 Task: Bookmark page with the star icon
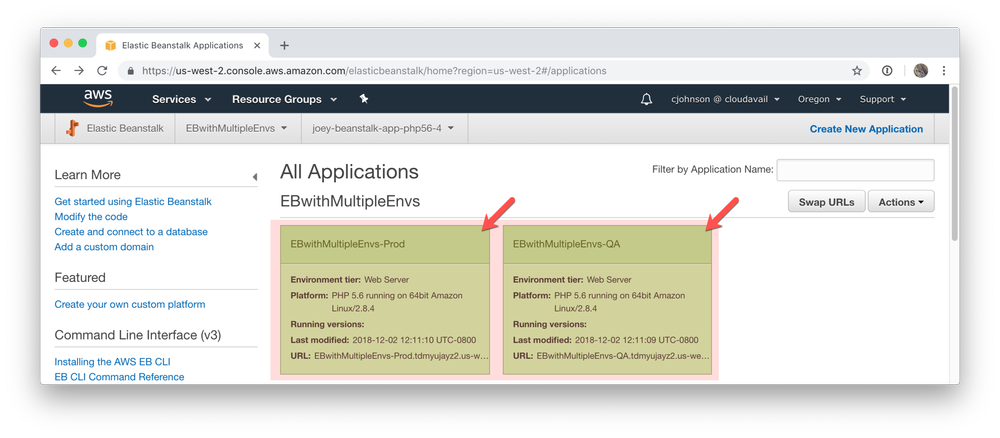point(857,71)
